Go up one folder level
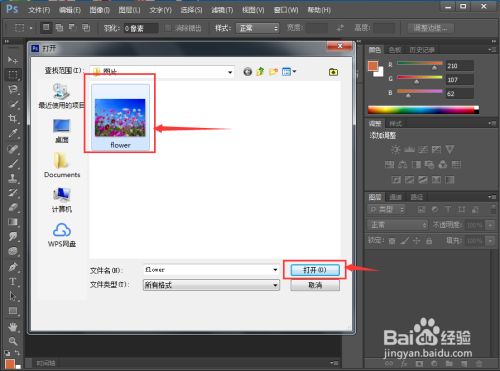This screenshot has height=371, width=500. tap(260, 72)
